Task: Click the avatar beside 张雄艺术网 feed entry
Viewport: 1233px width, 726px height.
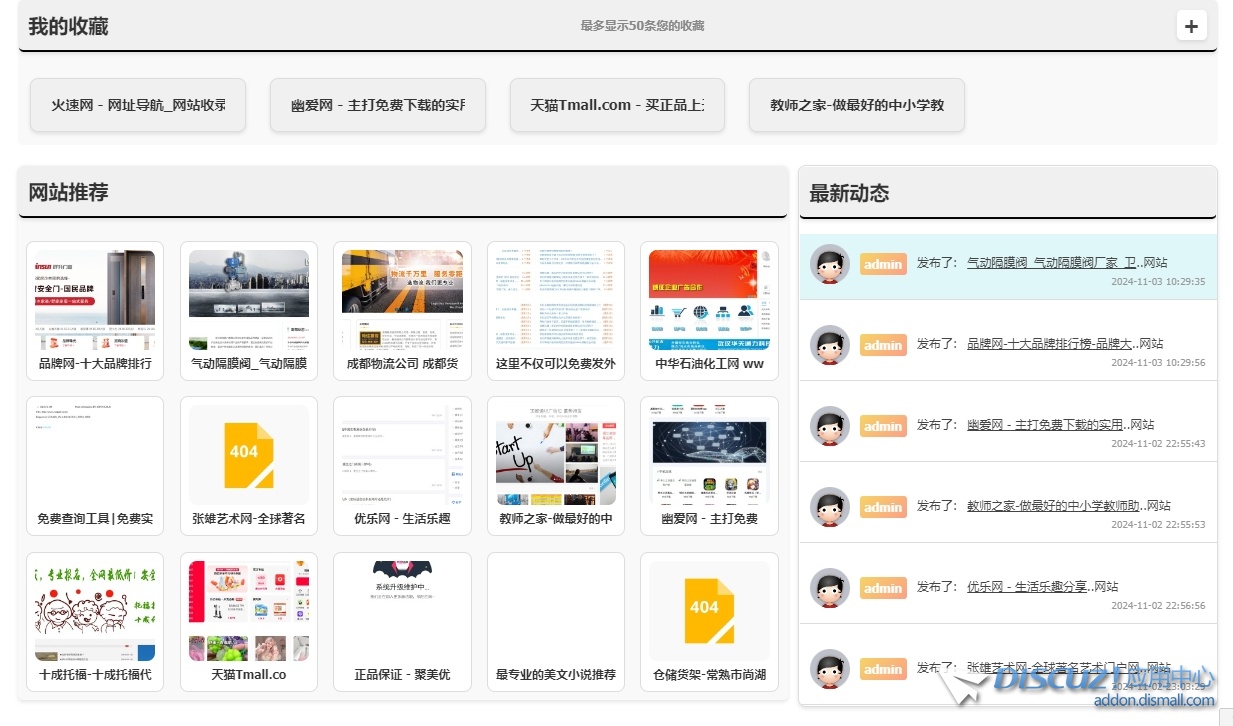Action: click(x=830, y=669)
